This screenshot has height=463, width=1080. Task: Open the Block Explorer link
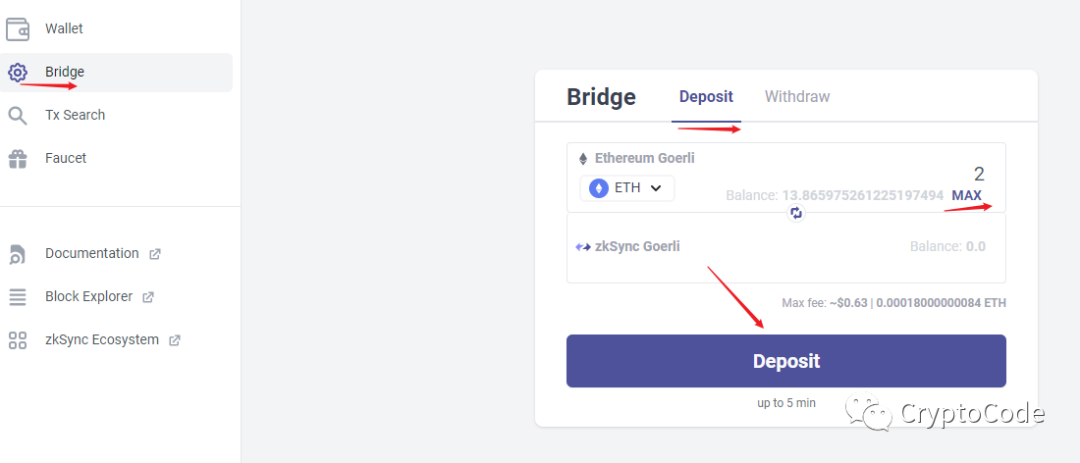click(89, 297)
